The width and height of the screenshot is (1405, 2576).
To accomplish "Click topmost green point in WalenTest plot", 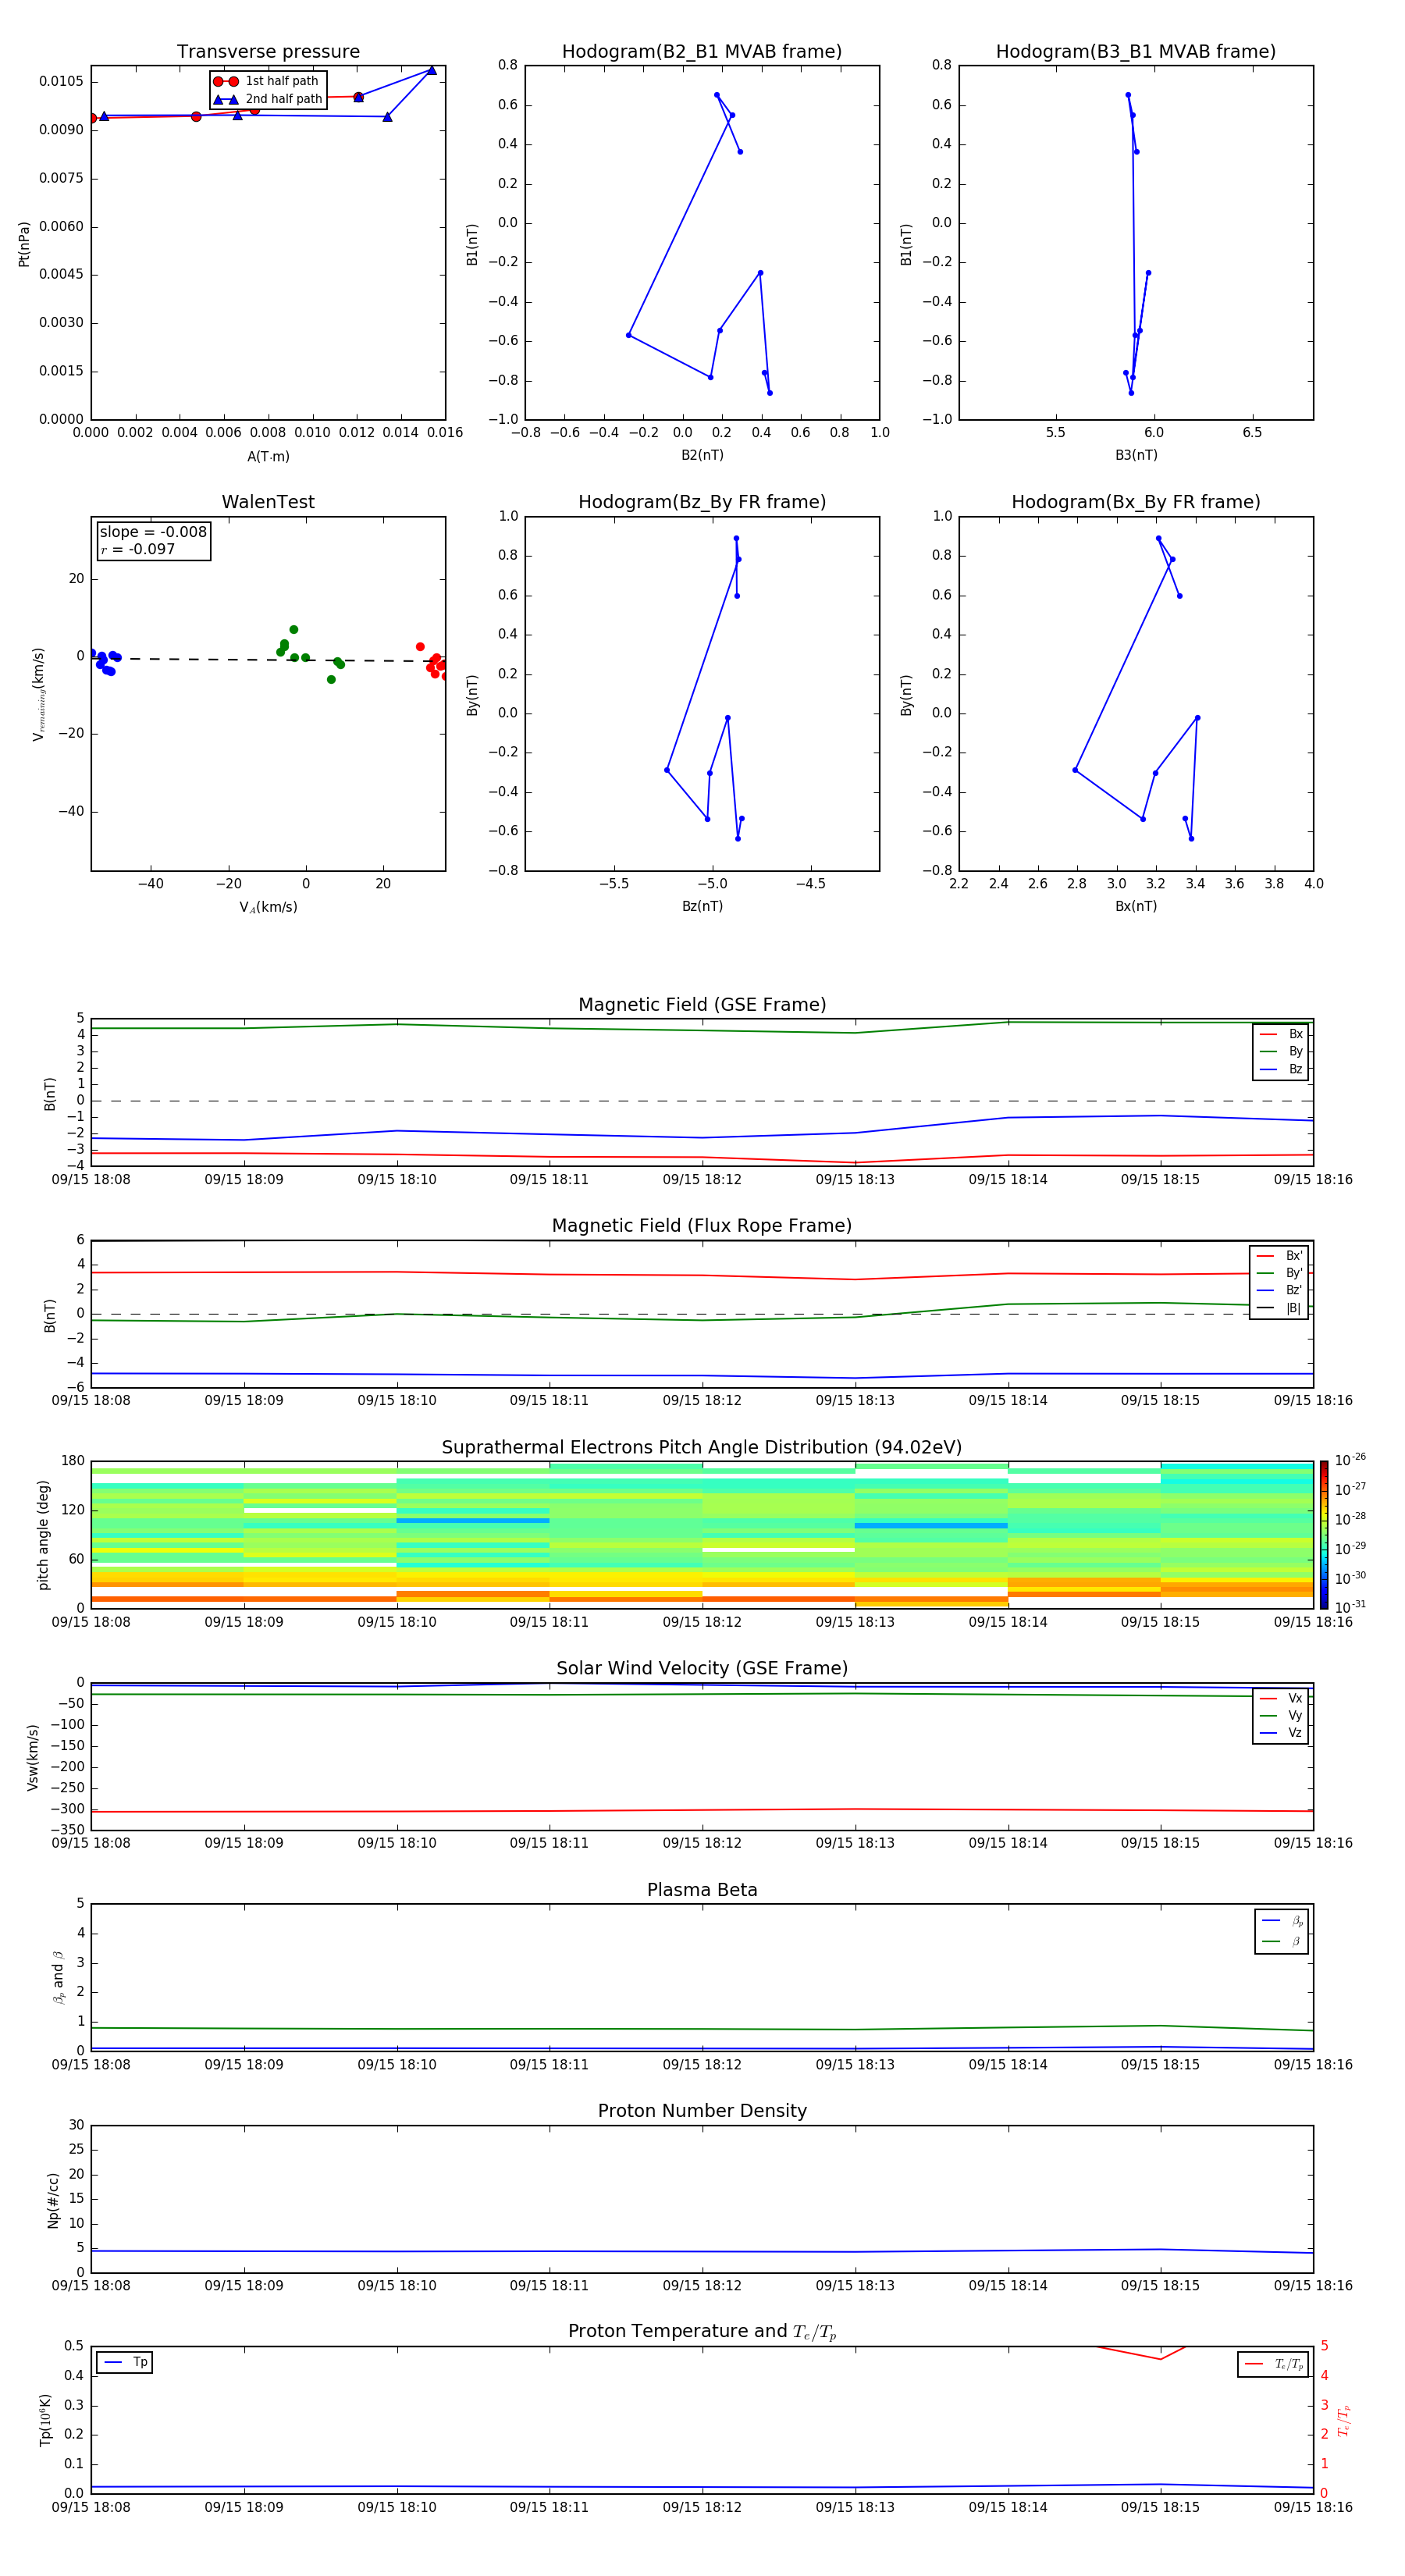I will 294,630.
